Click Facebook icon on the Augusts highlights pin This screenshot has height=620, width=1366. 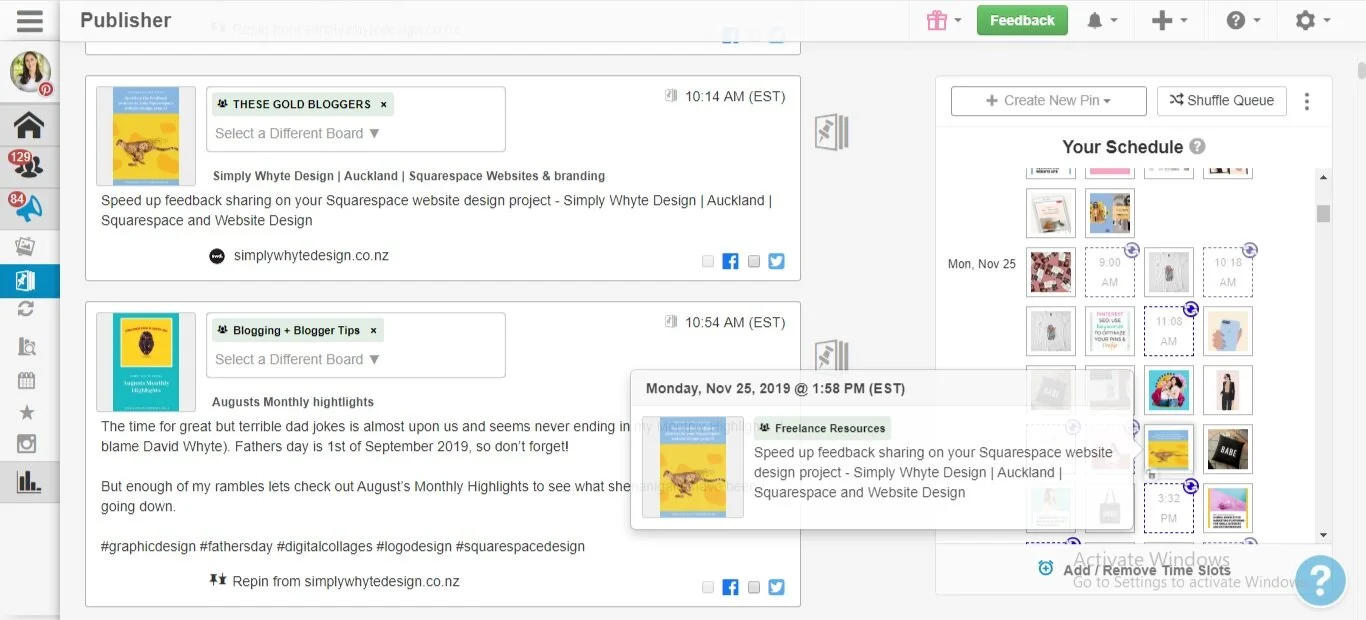(x=730, y=587)
